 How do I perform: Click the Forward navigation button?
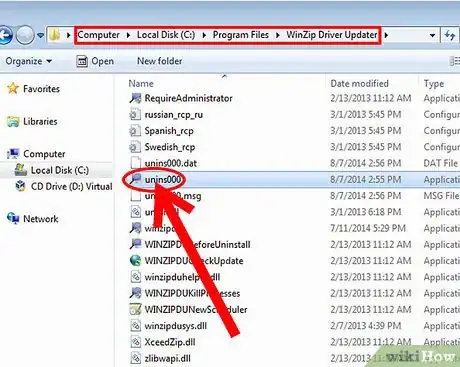[25, 35]
